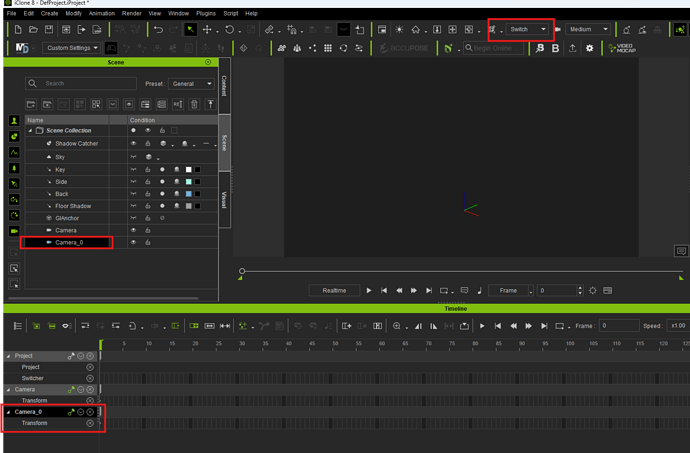Open the settings gear next to export
This screenshot has height=453, width=690.
point(590,48)
